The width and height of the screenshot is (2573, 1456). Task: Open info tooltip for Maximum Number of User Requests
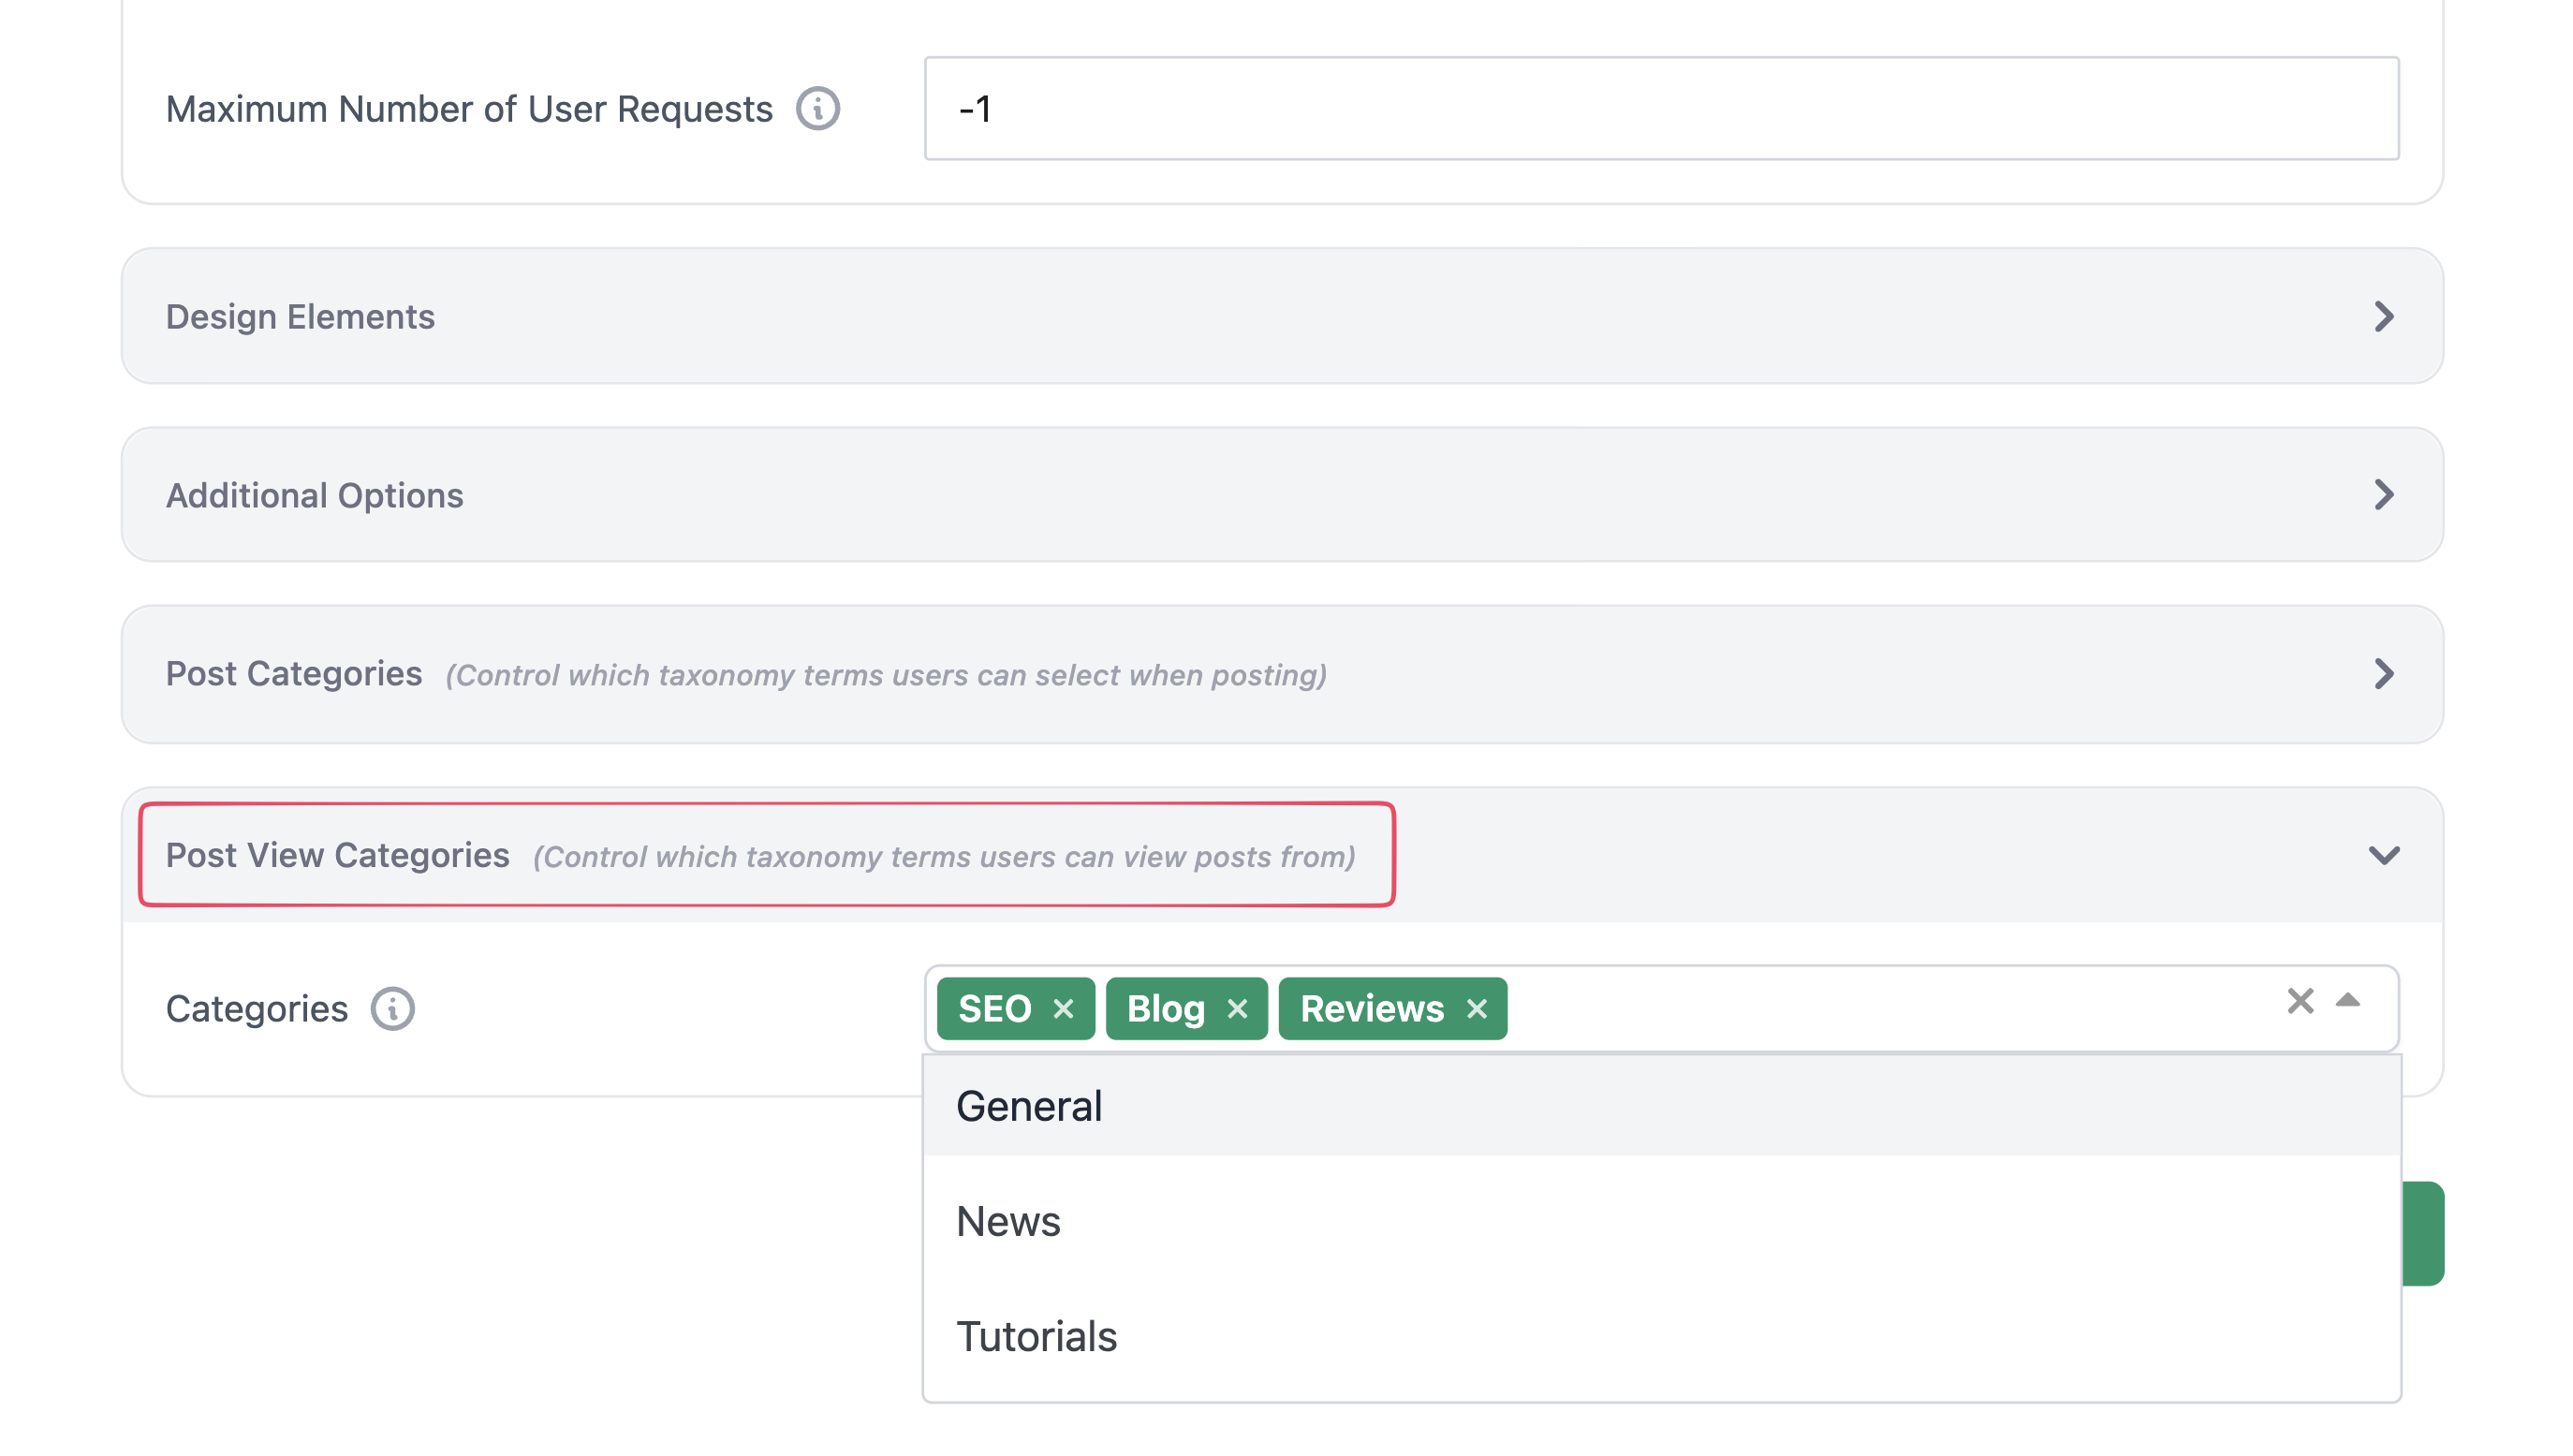click(817, 108)
